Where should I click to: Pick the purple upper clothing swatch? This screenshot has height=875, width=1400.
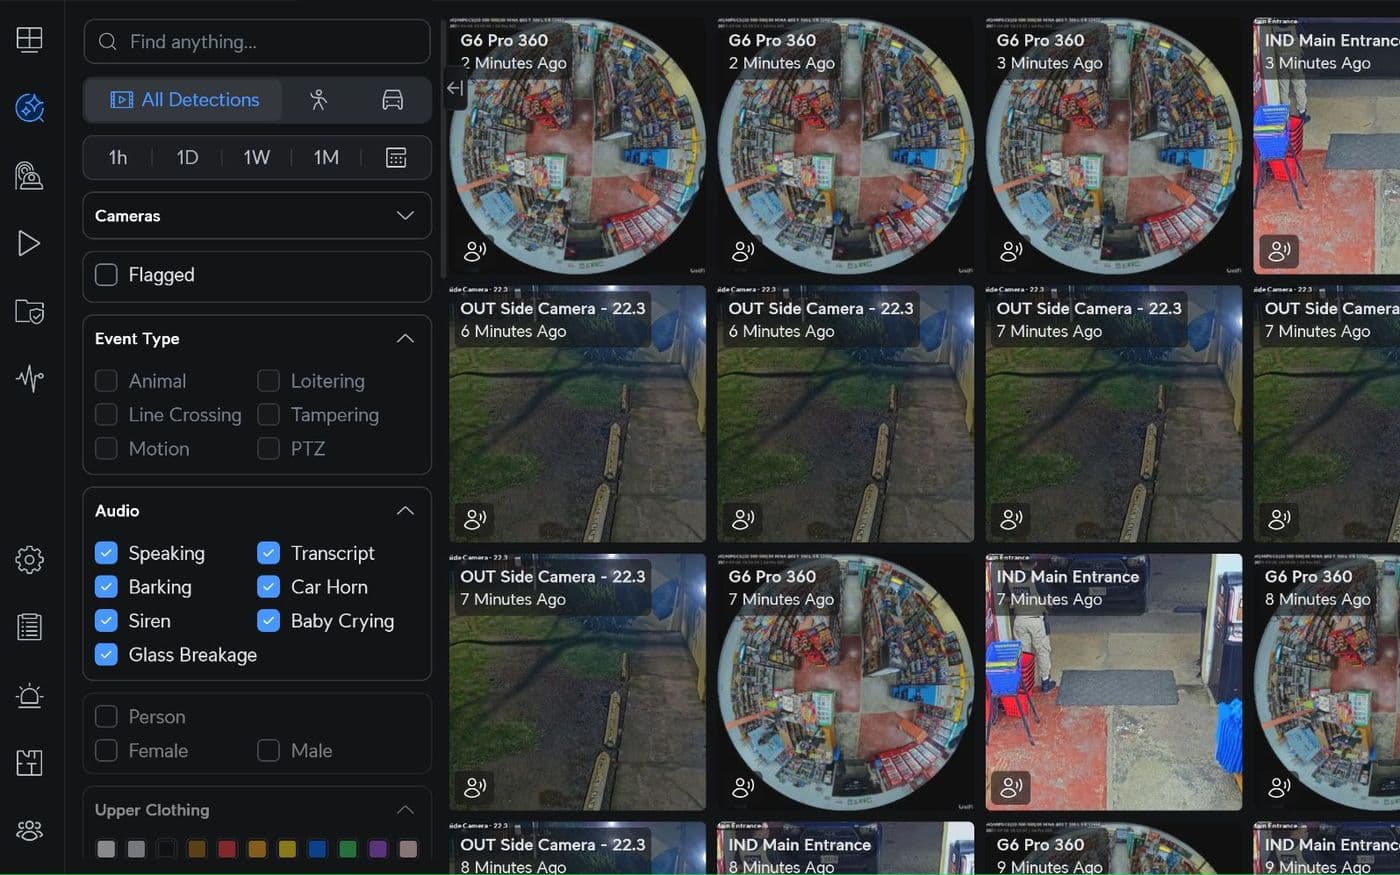pos(378,849)
